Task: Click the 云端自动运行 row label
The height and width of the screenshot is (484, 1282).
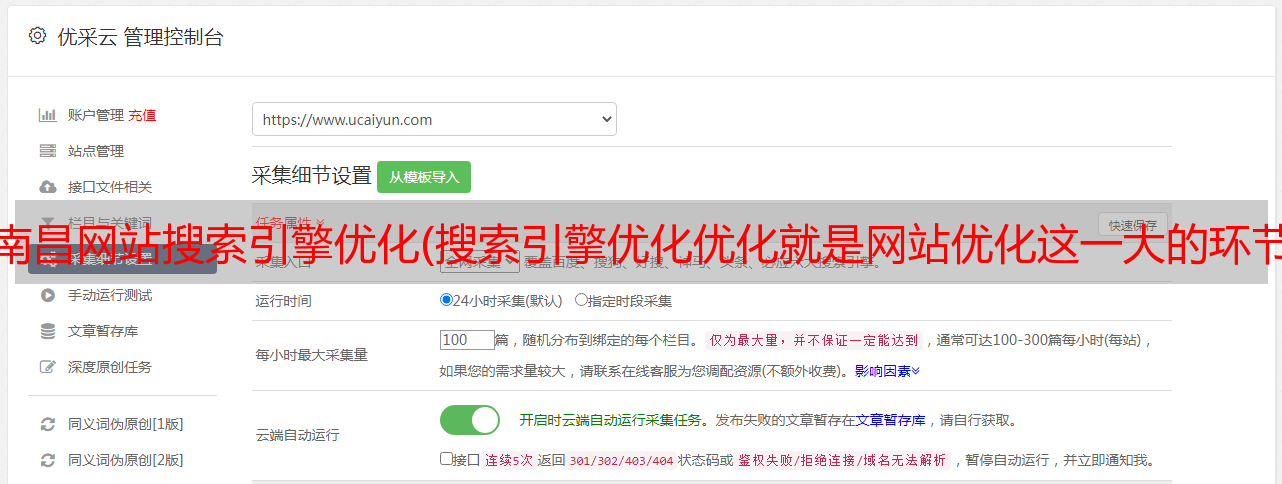Action: pos(298,435)
